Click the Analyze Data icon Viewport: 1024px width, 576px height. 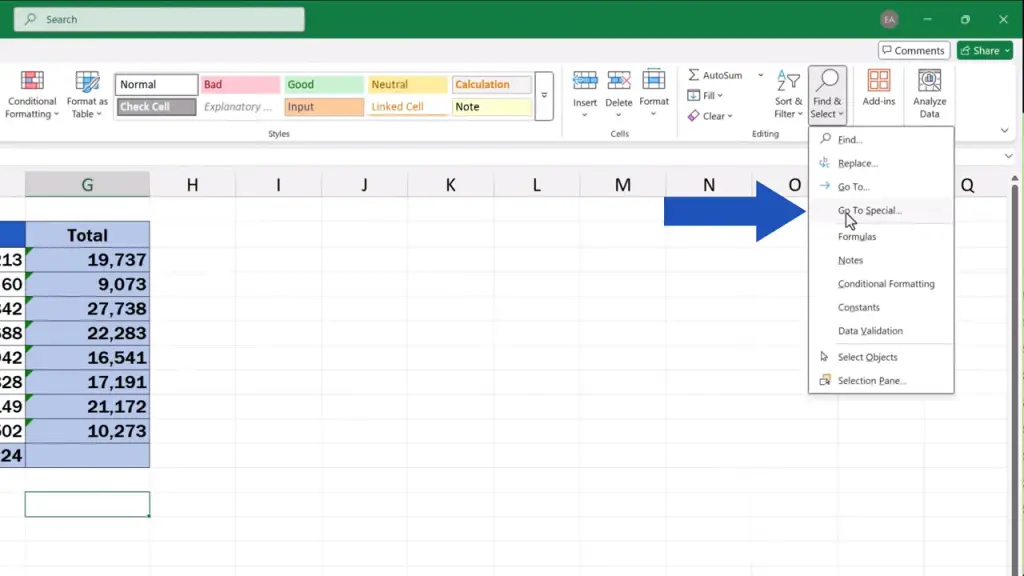coord(929,82)
